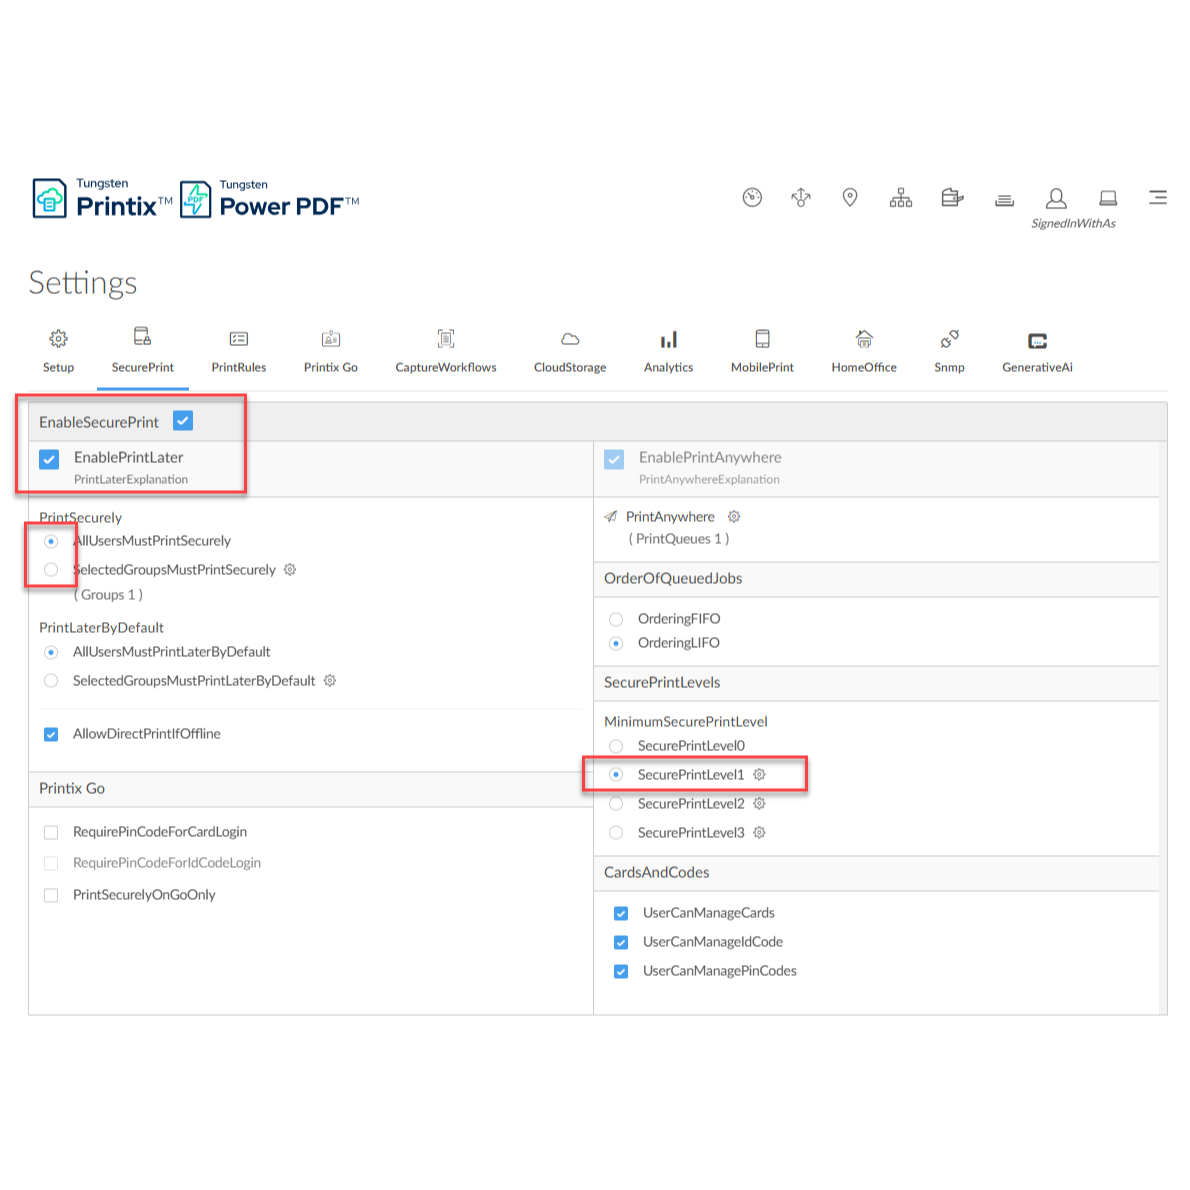
Task: Click the SignedInWithAs user icon
Action: tap(1056, 198)
